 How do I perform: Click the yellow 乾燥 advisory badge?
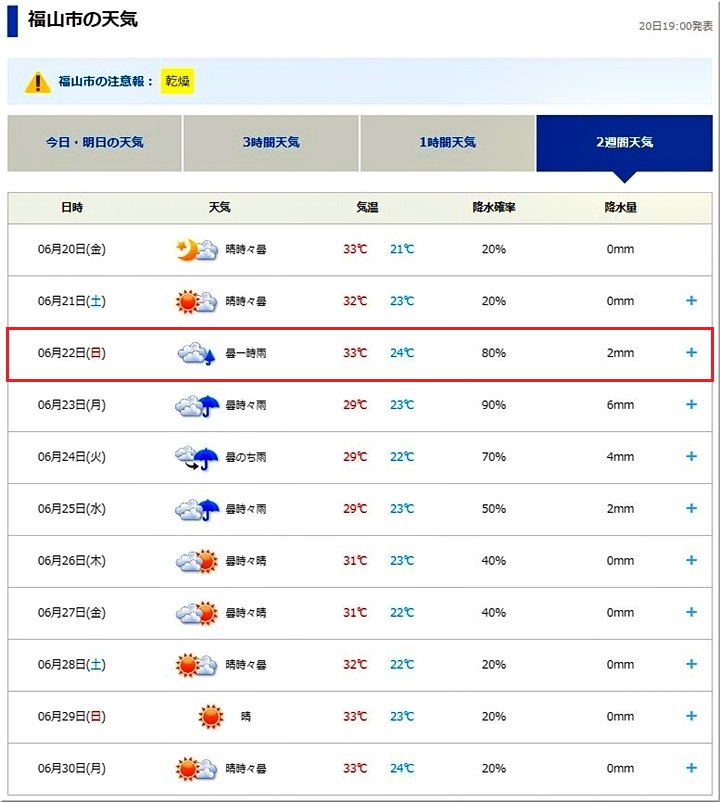pos(178,81)
